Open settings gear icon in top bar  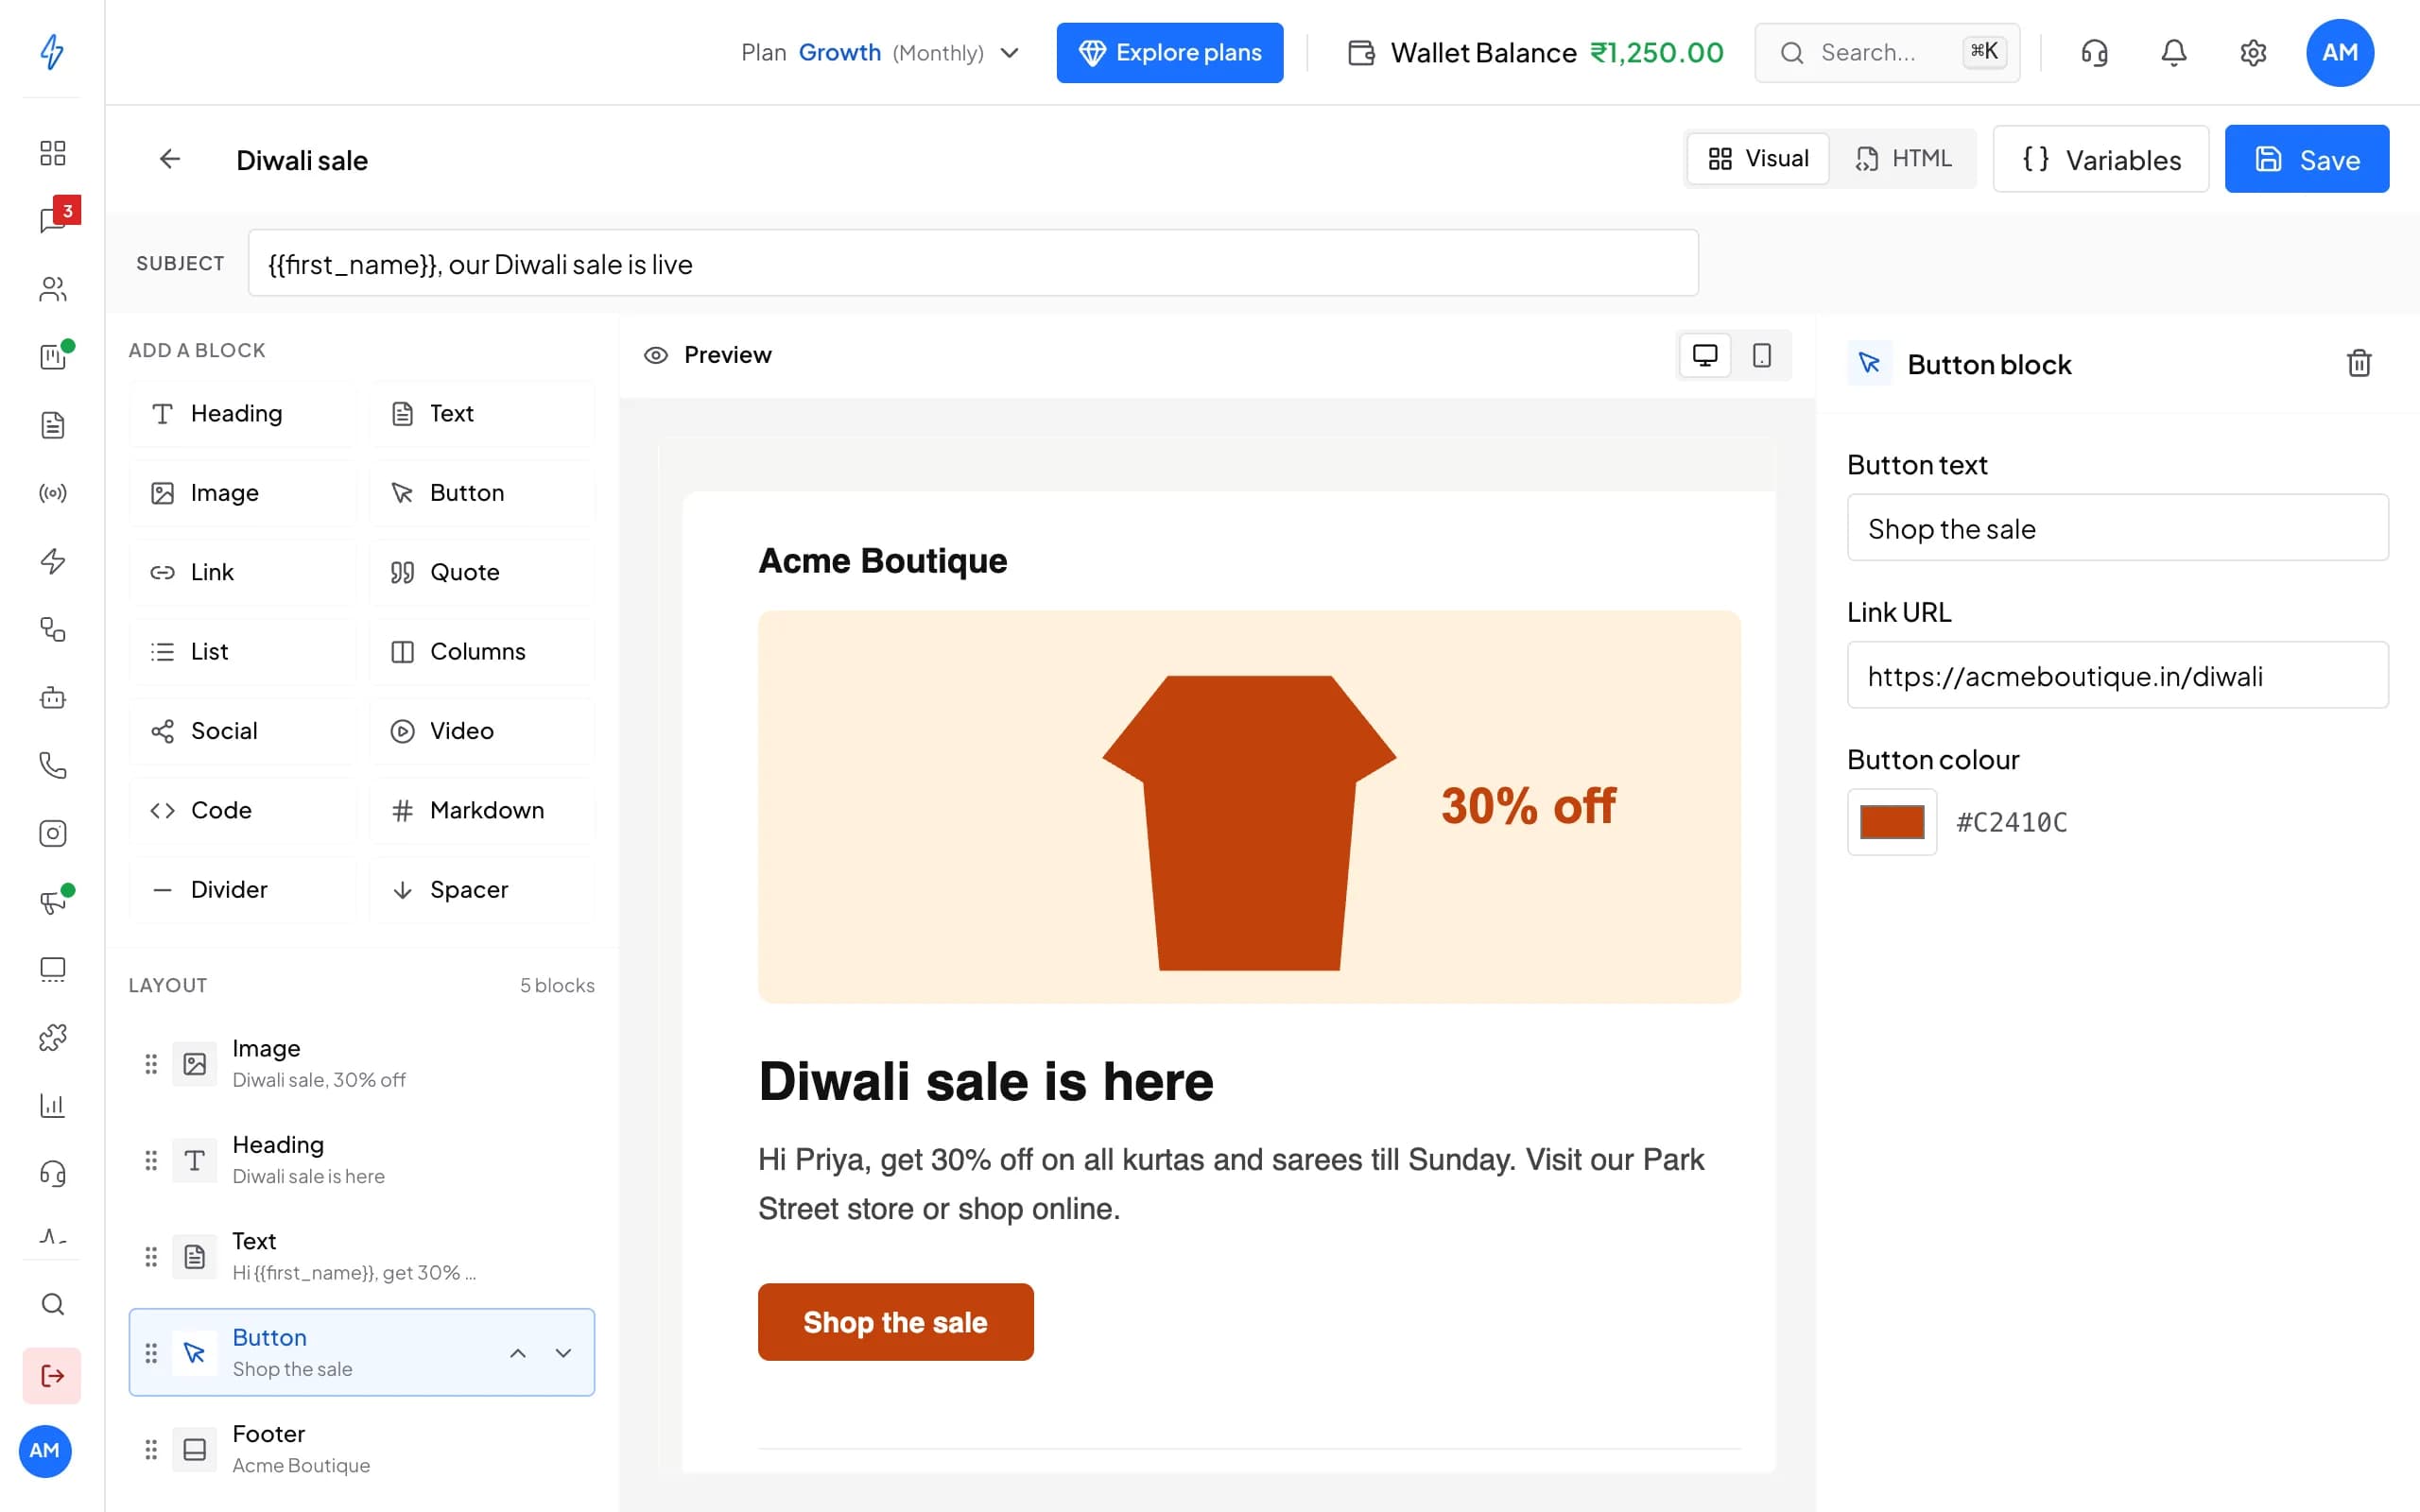tap(2253, 52)
